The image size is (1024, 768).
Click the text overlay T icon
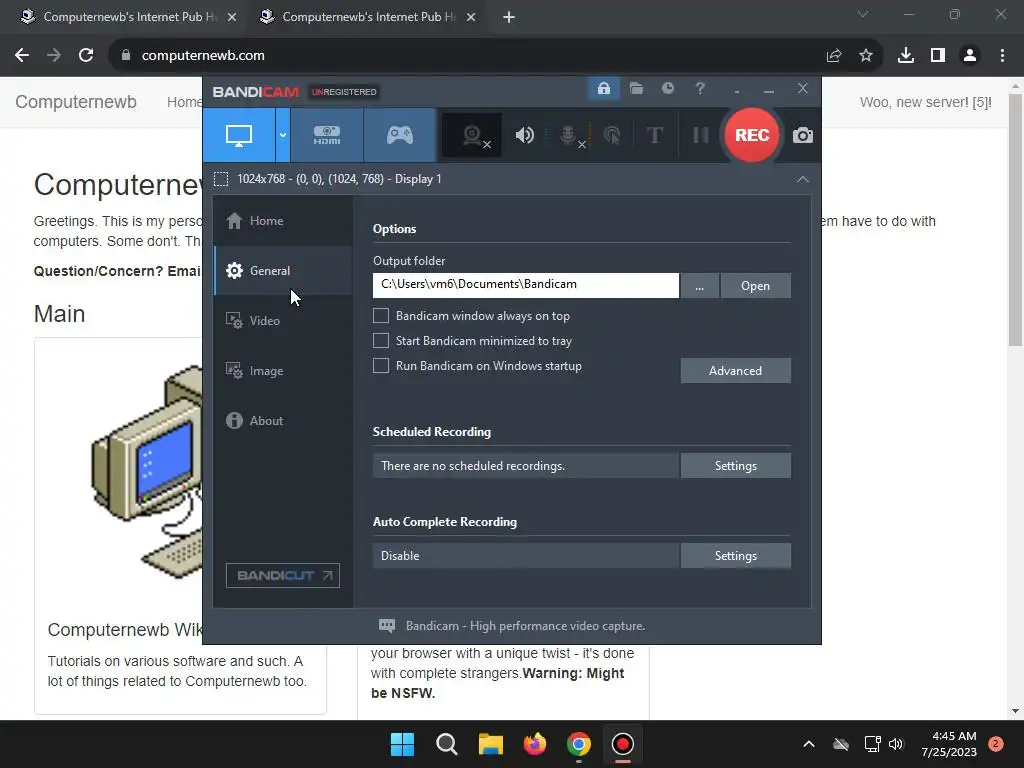click(654, 135)
